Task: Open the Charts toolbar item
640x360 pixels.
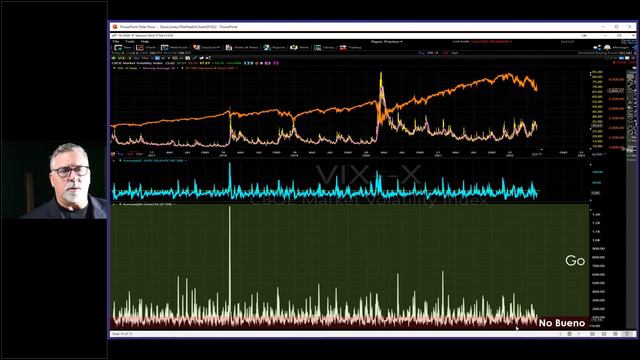Action: click(146, 48)
